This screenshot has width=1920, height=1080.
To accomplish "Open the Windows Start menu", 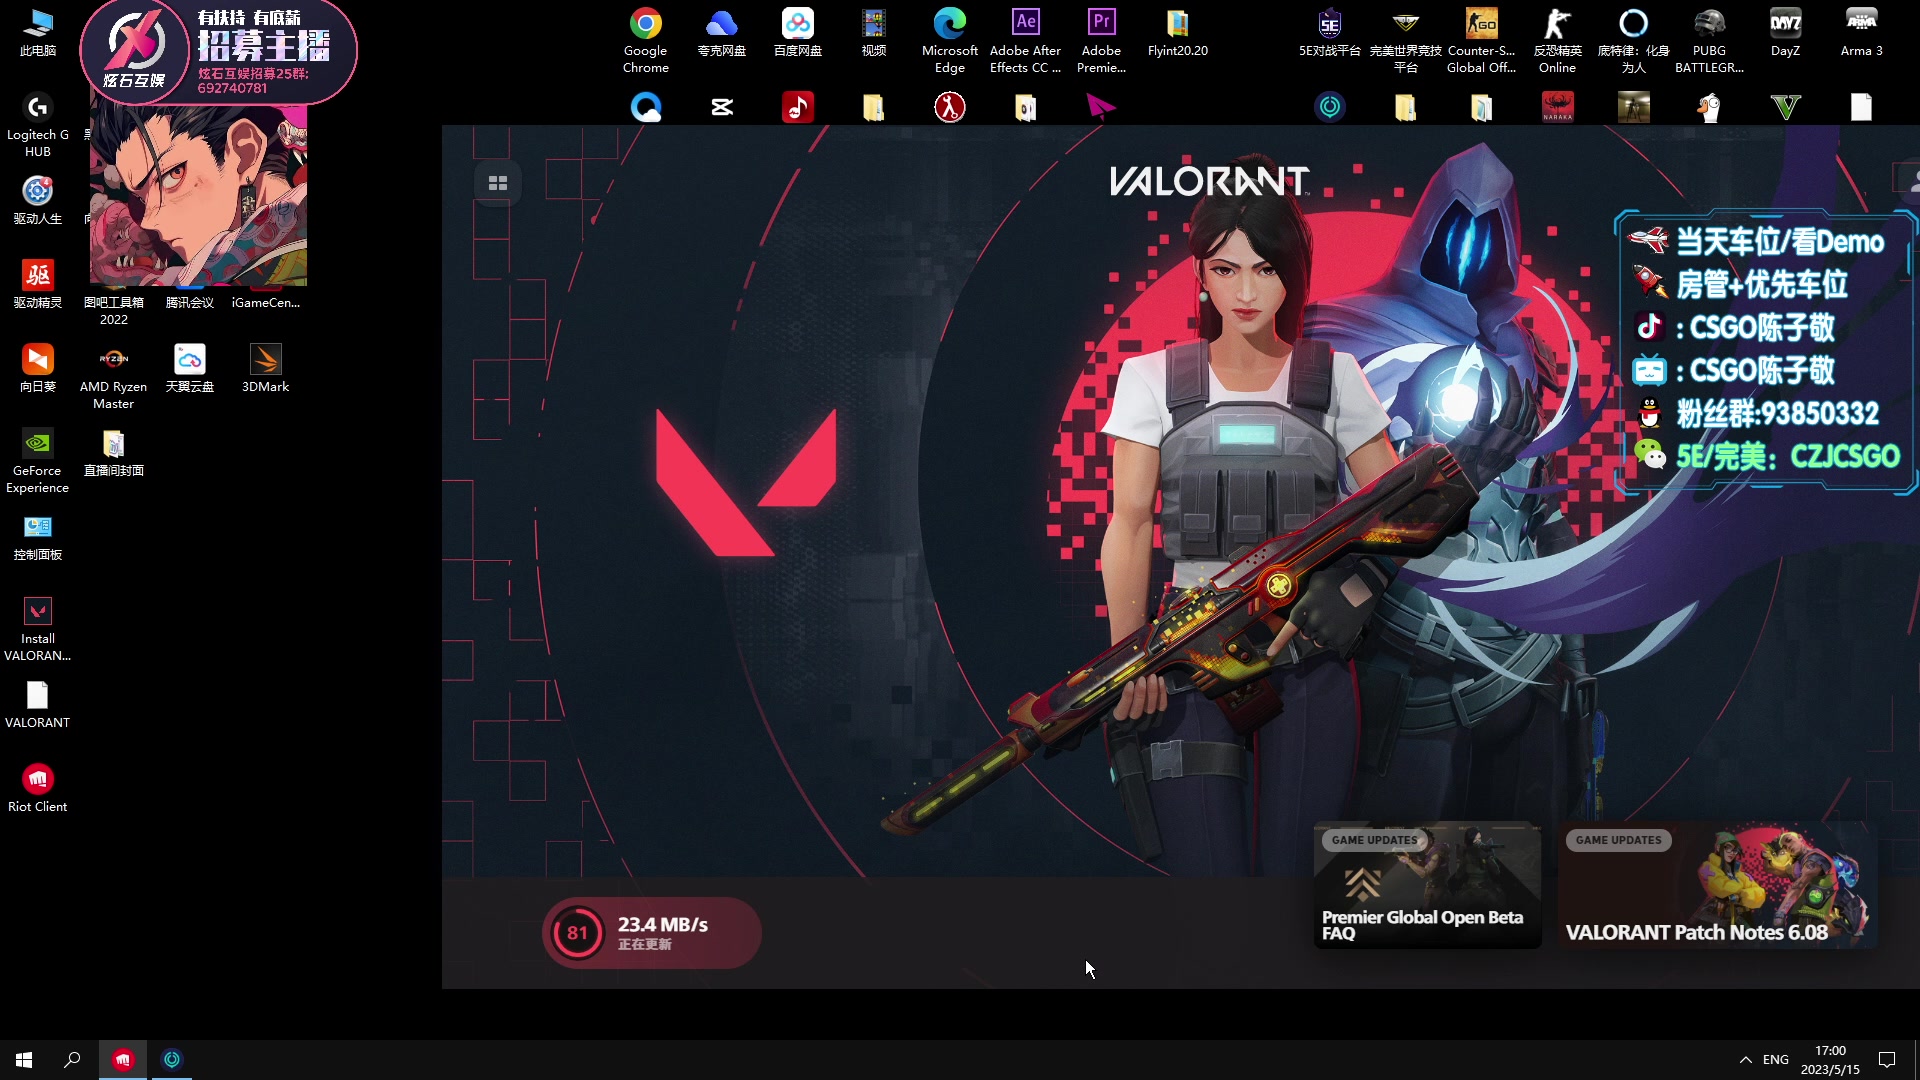I will [x=24, y=1060].
